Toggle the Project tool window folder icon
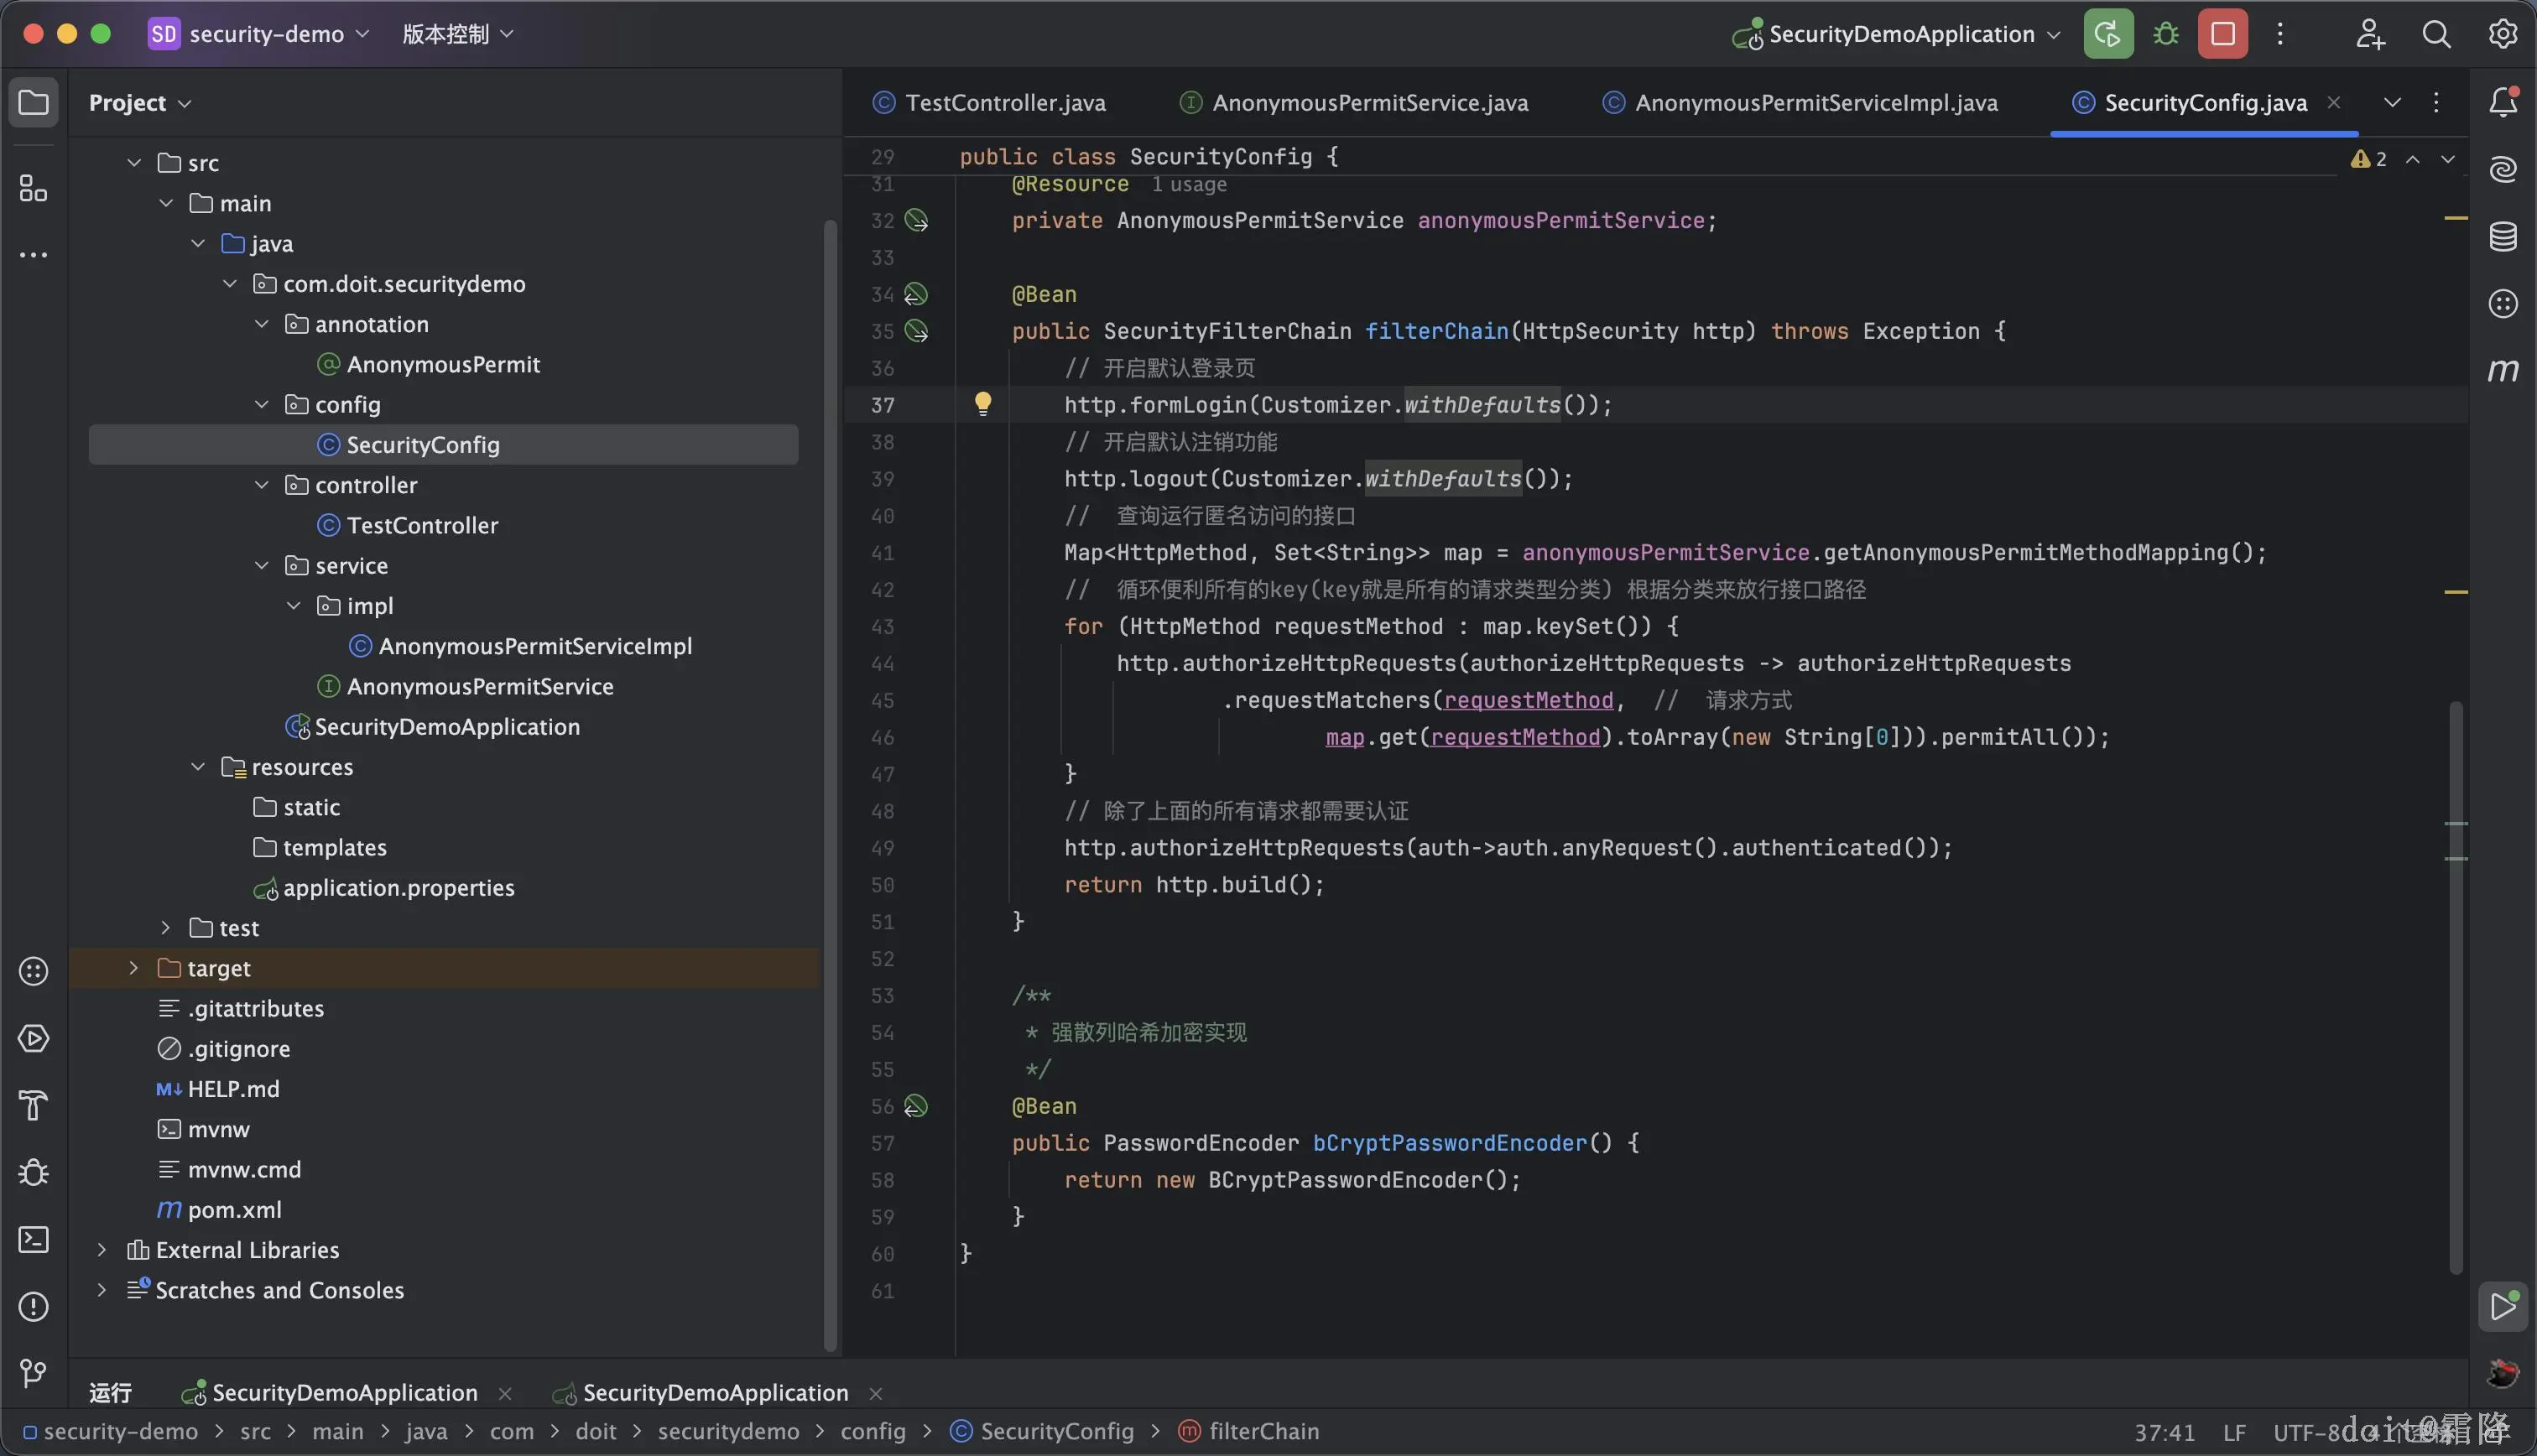The height and width of the screenshot is (1456, 2537). (x=34, y=102)
